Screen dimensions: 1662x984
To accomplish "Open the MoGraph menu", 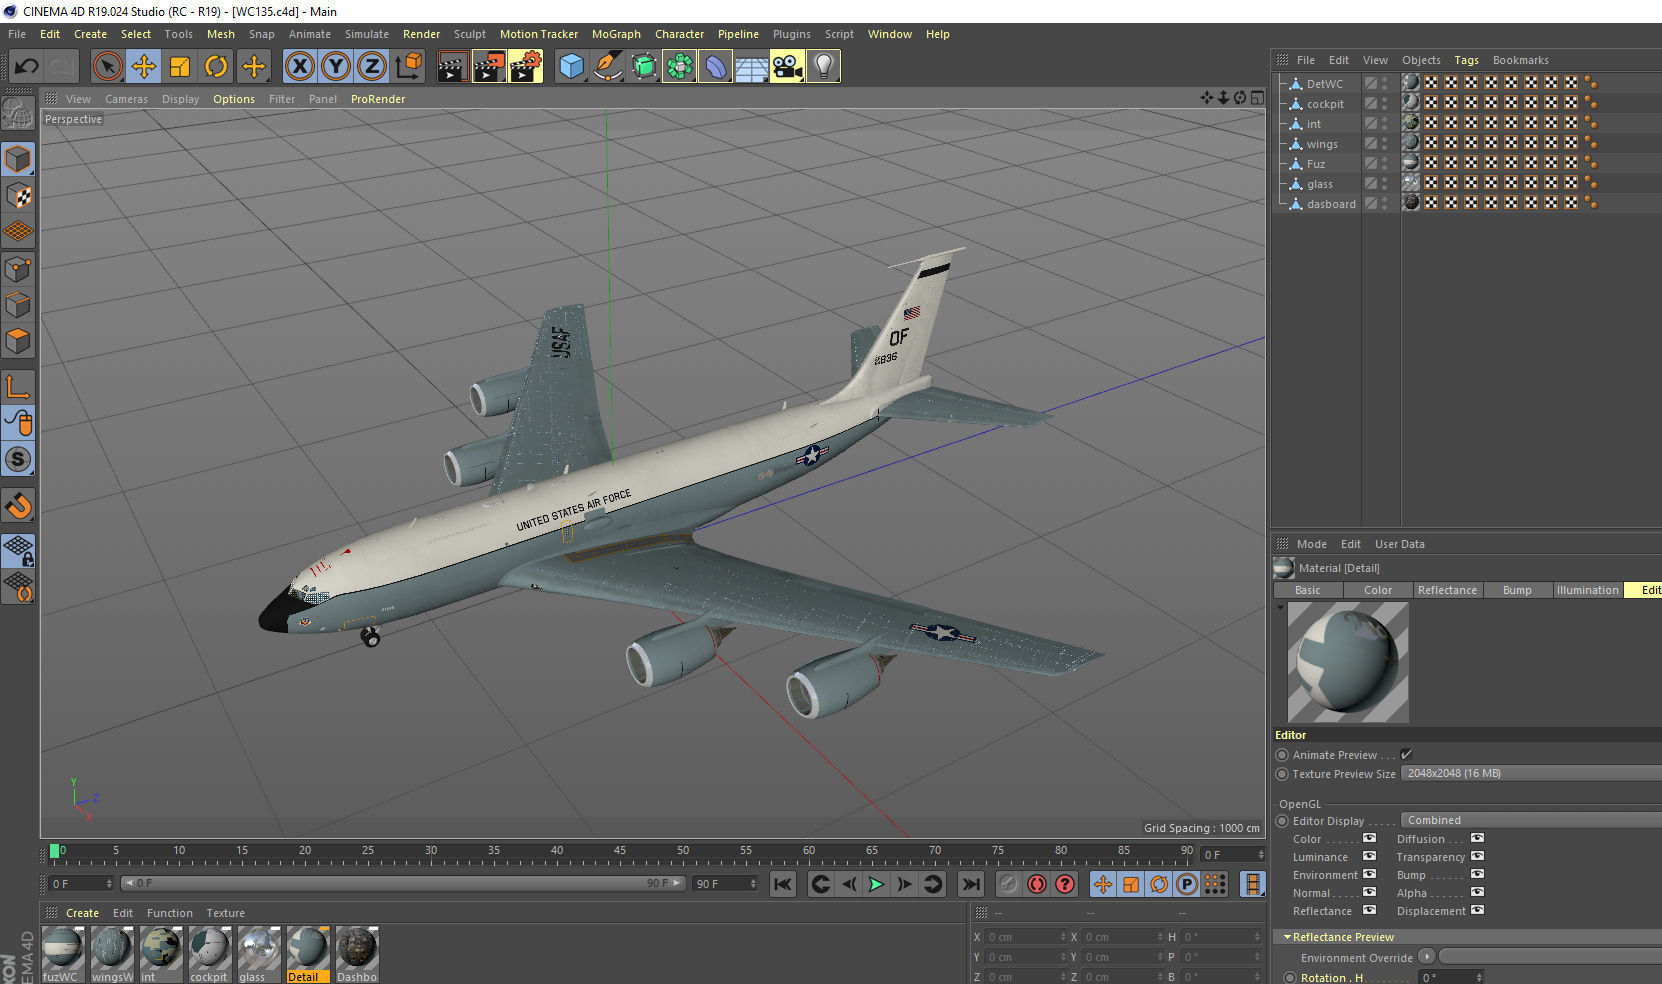I will 616,34.
